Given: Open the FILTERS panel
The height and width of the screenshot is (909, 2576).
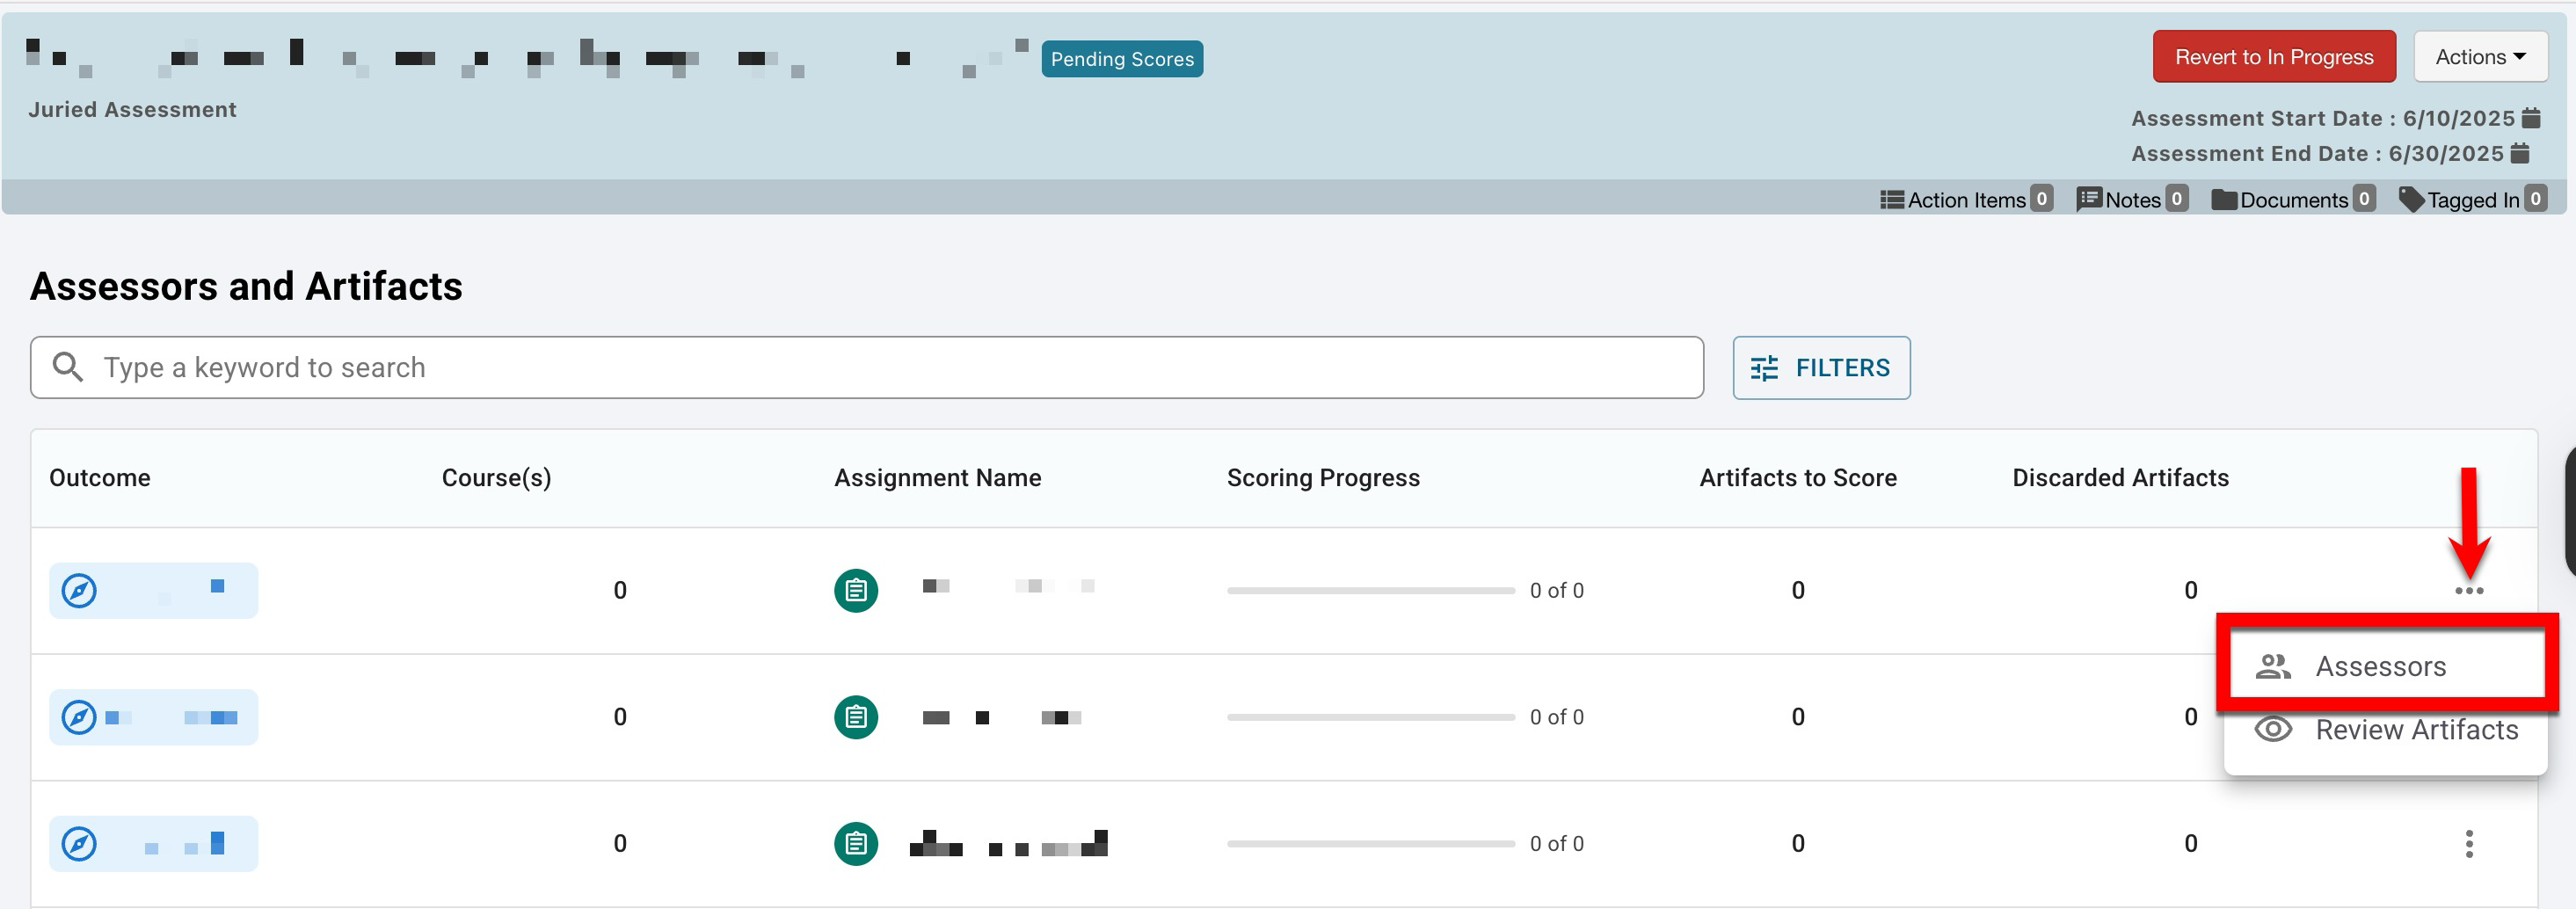Looking at the screenshot, I should tap(1820, 368).
